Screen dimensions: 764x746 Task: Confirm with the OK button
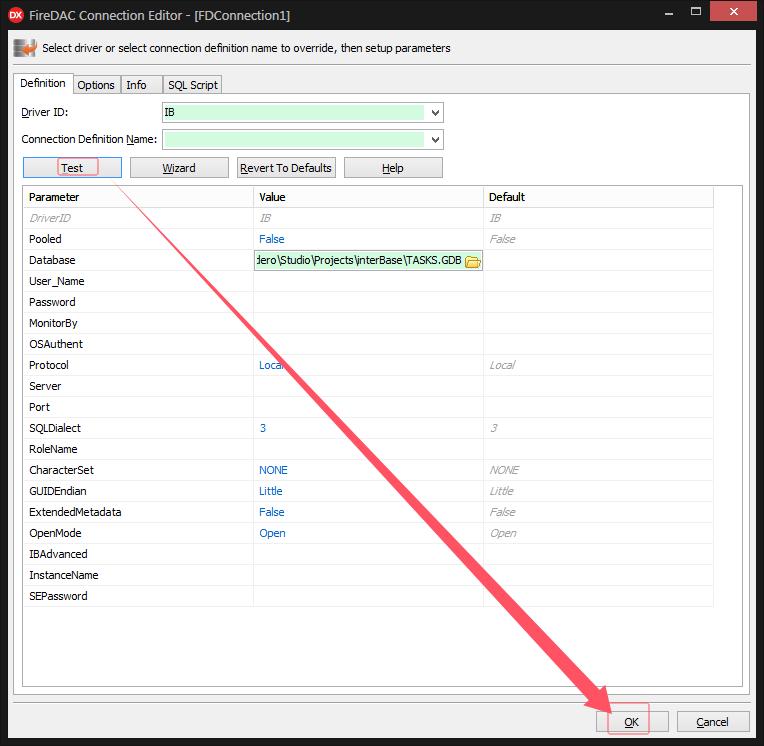632,722
